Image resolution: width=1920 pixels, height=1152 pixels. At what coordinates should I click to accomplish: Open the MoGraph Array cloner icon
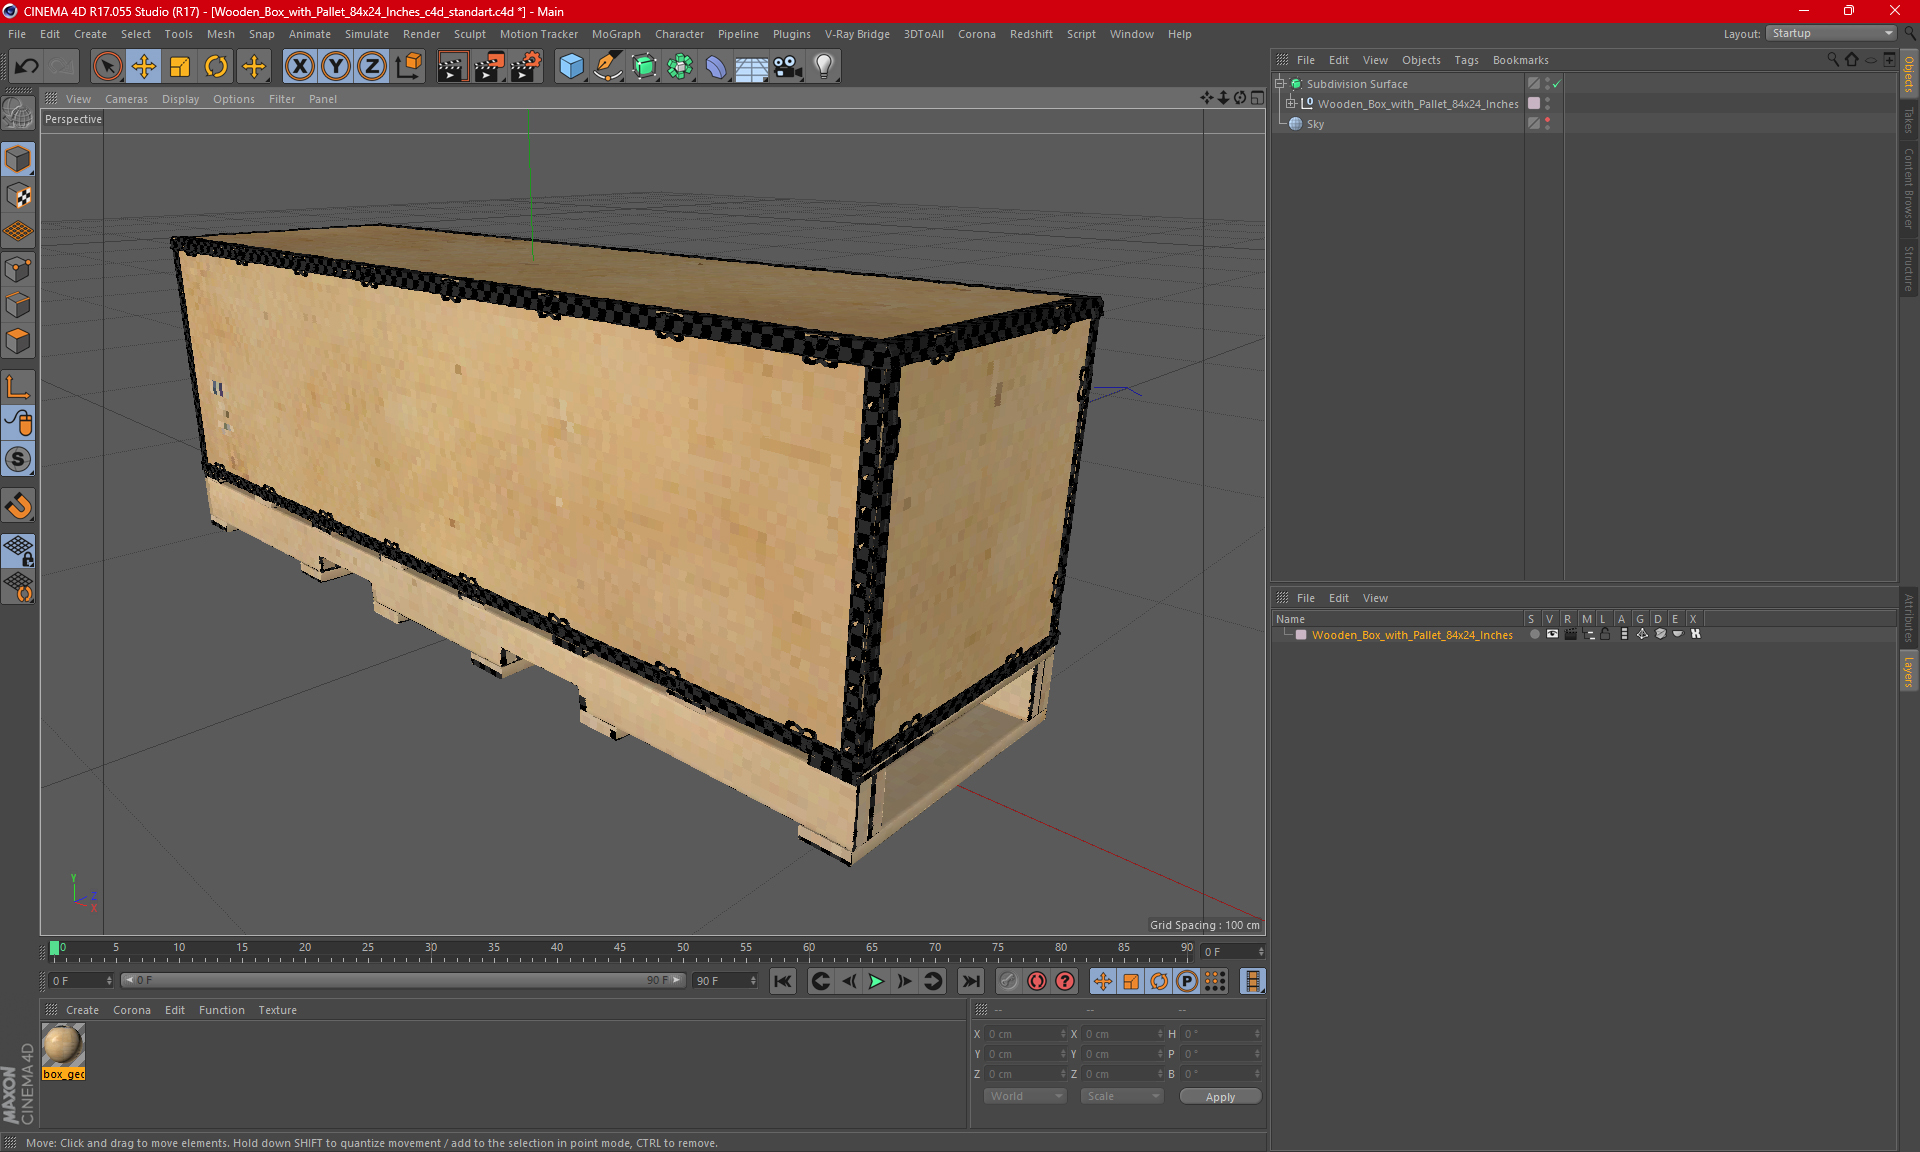(x=680, y=66)
